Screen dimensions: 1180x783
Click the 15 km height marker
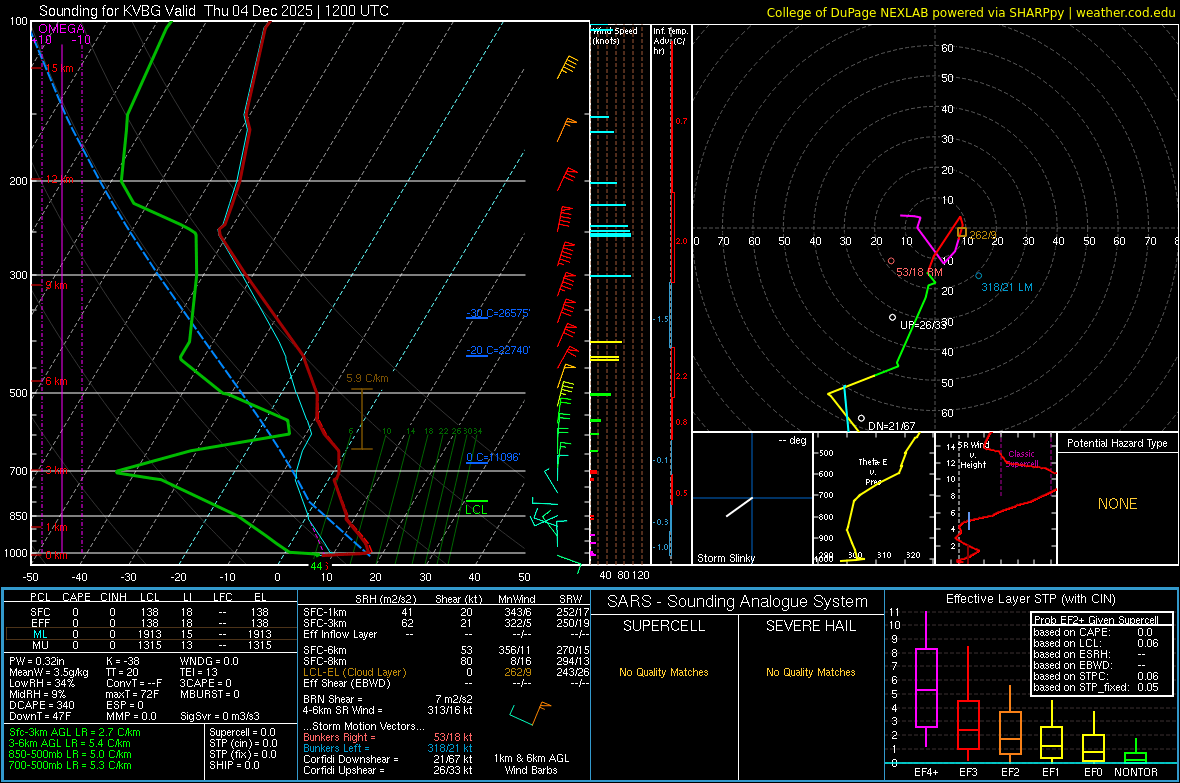(59, 68)
